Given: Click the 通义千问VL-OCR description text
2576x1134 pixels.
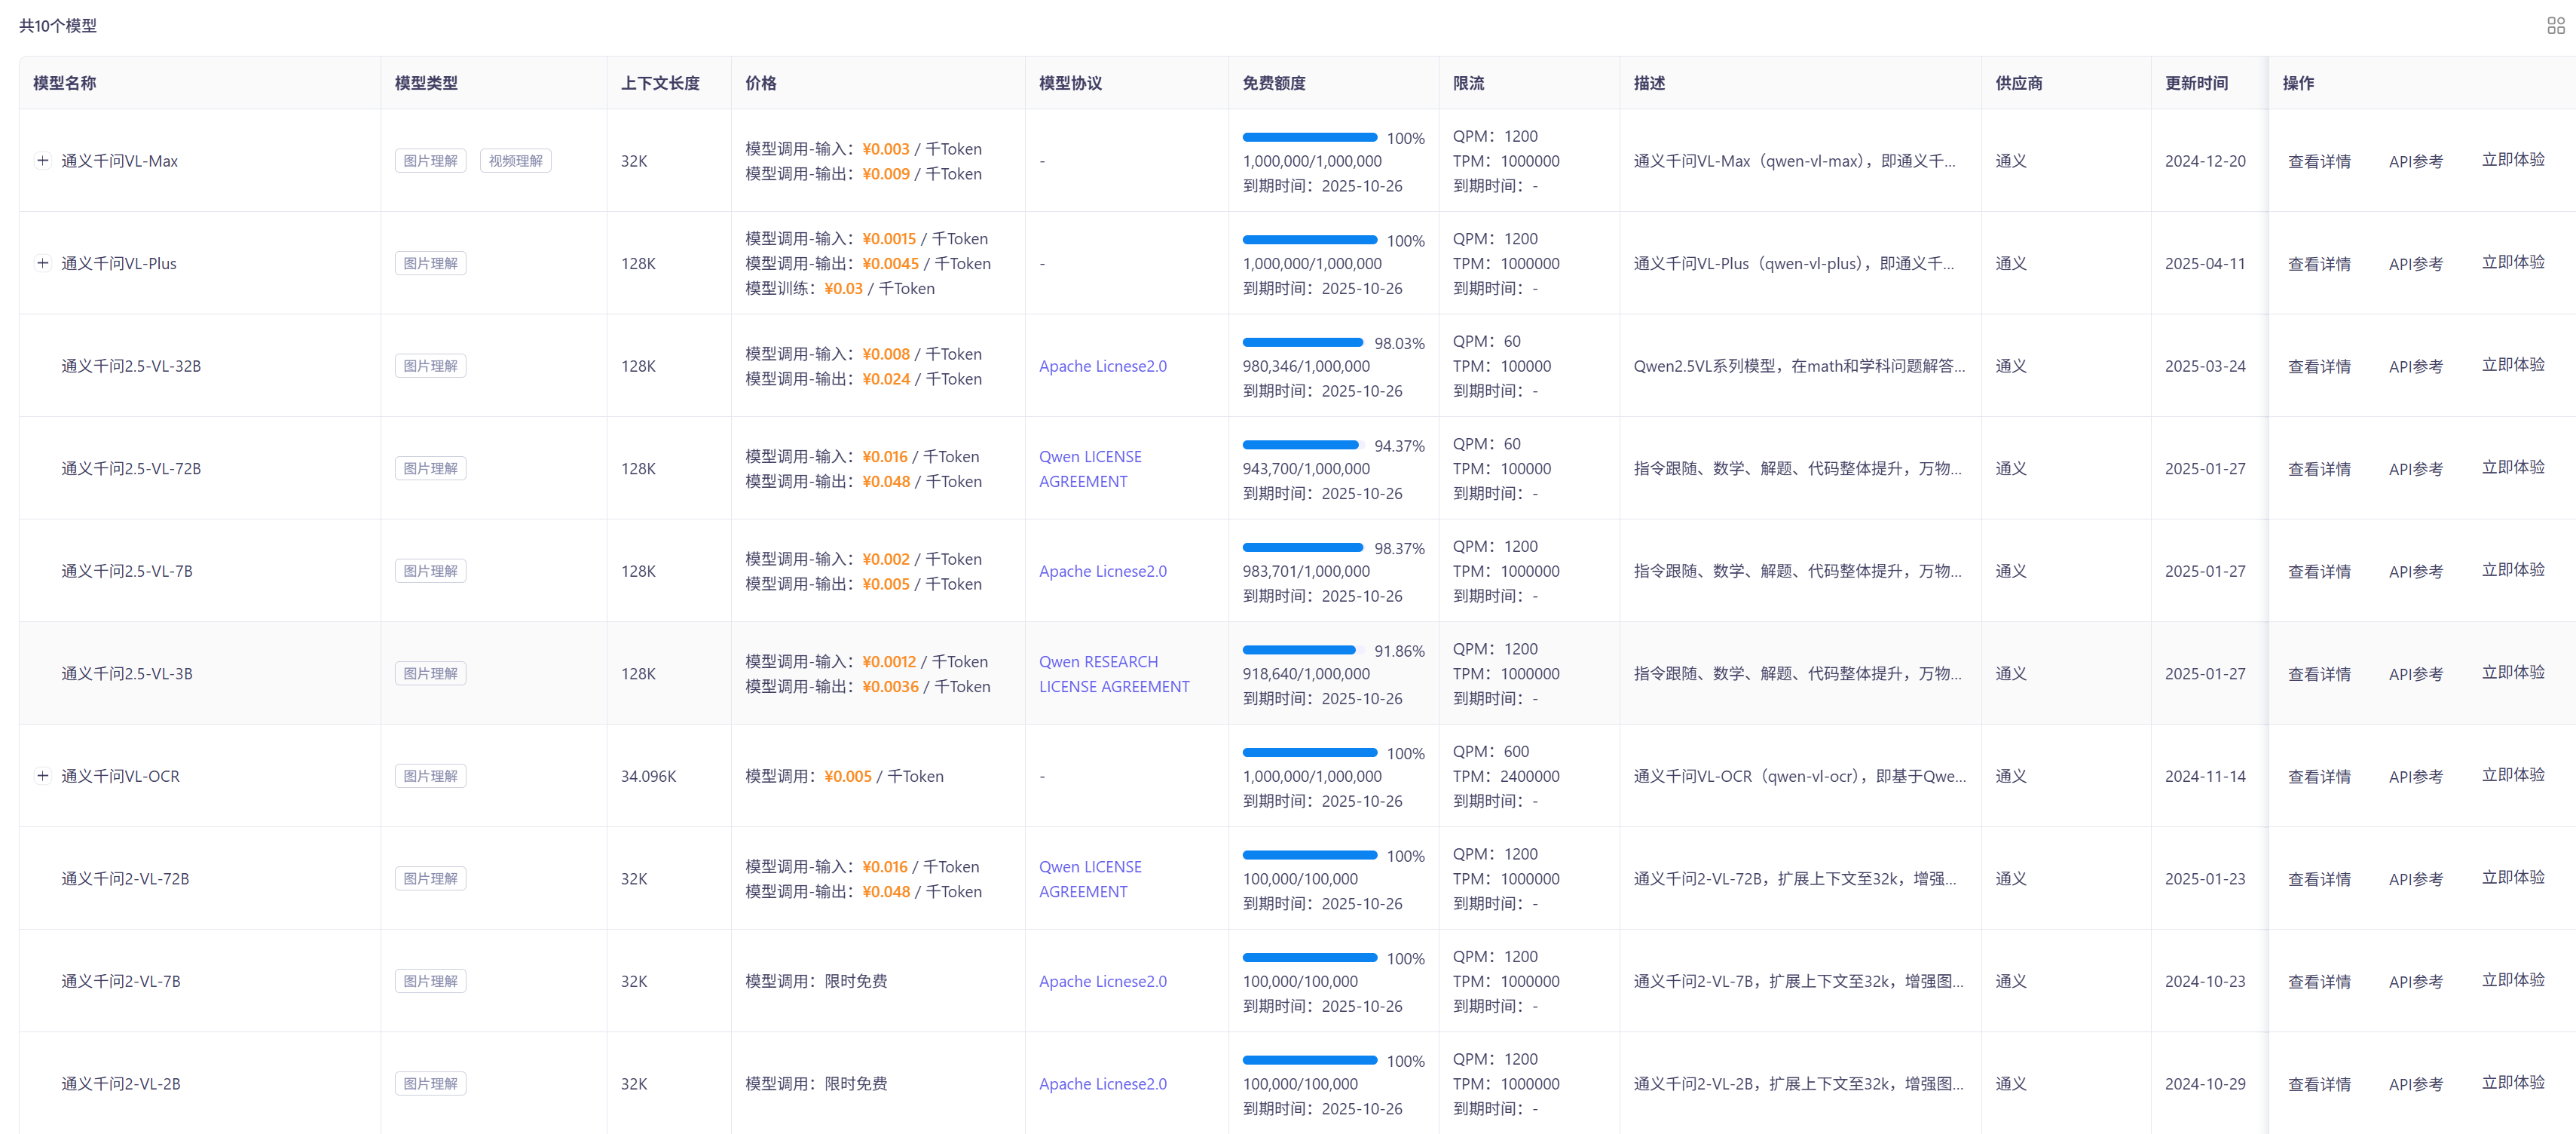Looking at the screenshot, I should [1799, 776].
